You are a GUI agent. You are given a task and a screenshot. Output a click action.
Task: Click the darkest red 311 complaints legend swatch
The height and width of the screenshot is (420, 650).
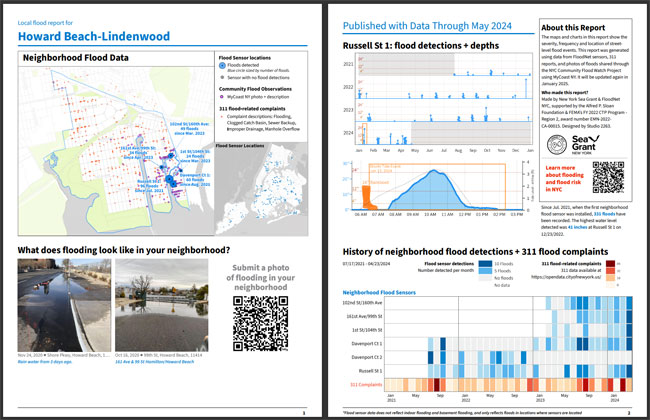coord(610,264)
